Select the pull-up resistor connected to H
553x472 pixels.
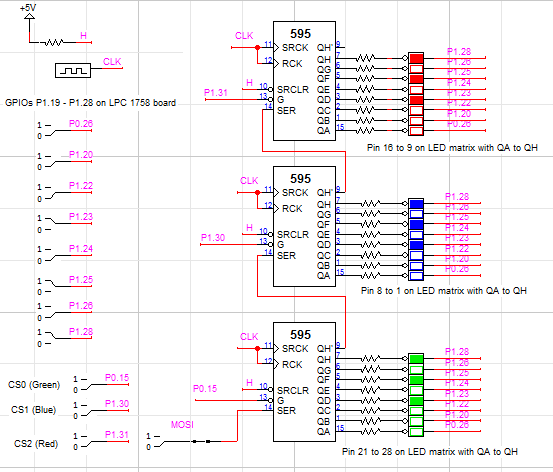[x=53, y=43]
